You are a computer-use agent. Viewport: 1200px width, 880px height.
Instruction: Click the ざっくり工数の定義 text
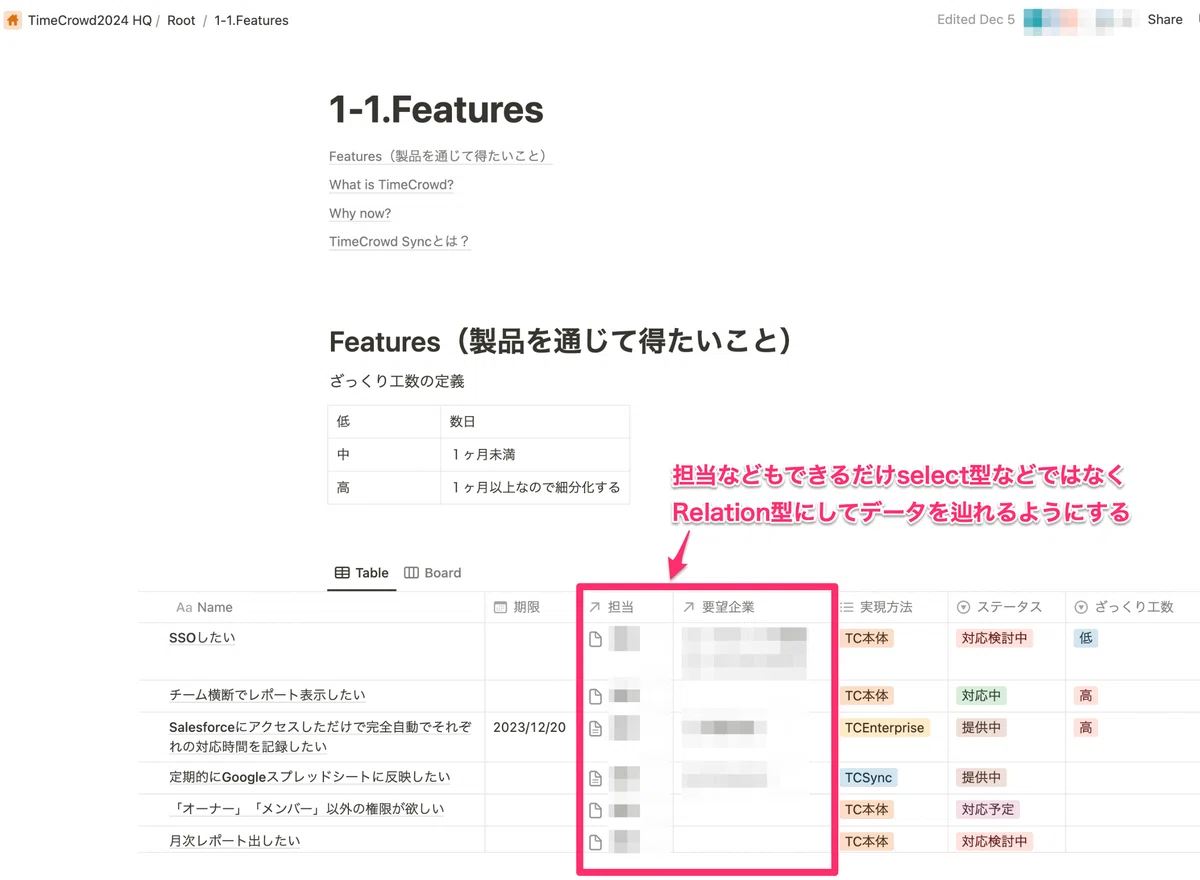coord(397,381)
